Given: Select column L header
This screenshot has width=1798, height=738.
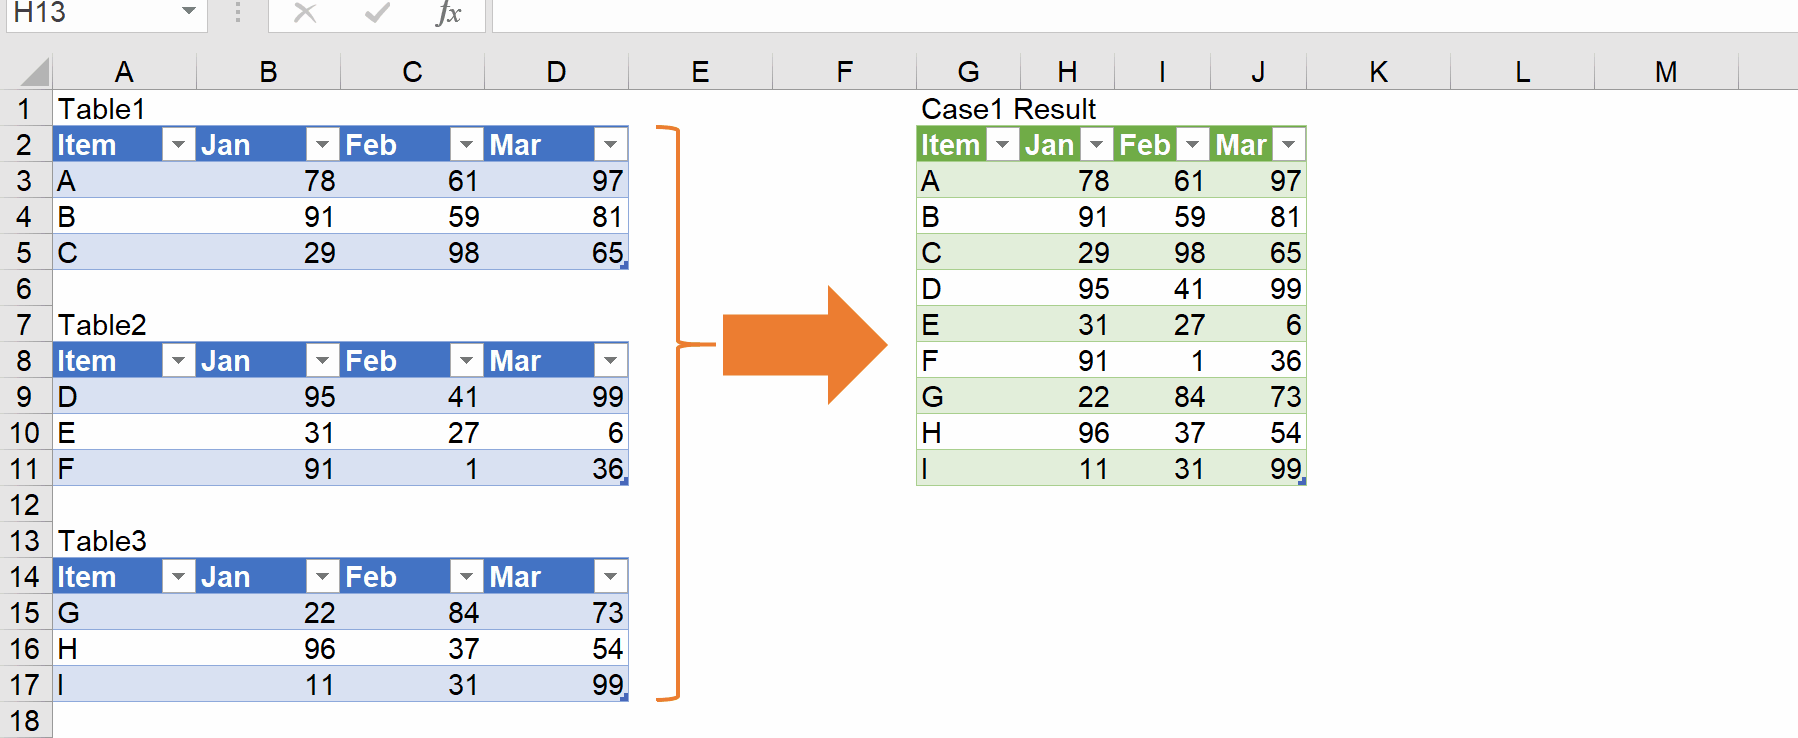Looking at the screenshot, I should point(1522,72).
